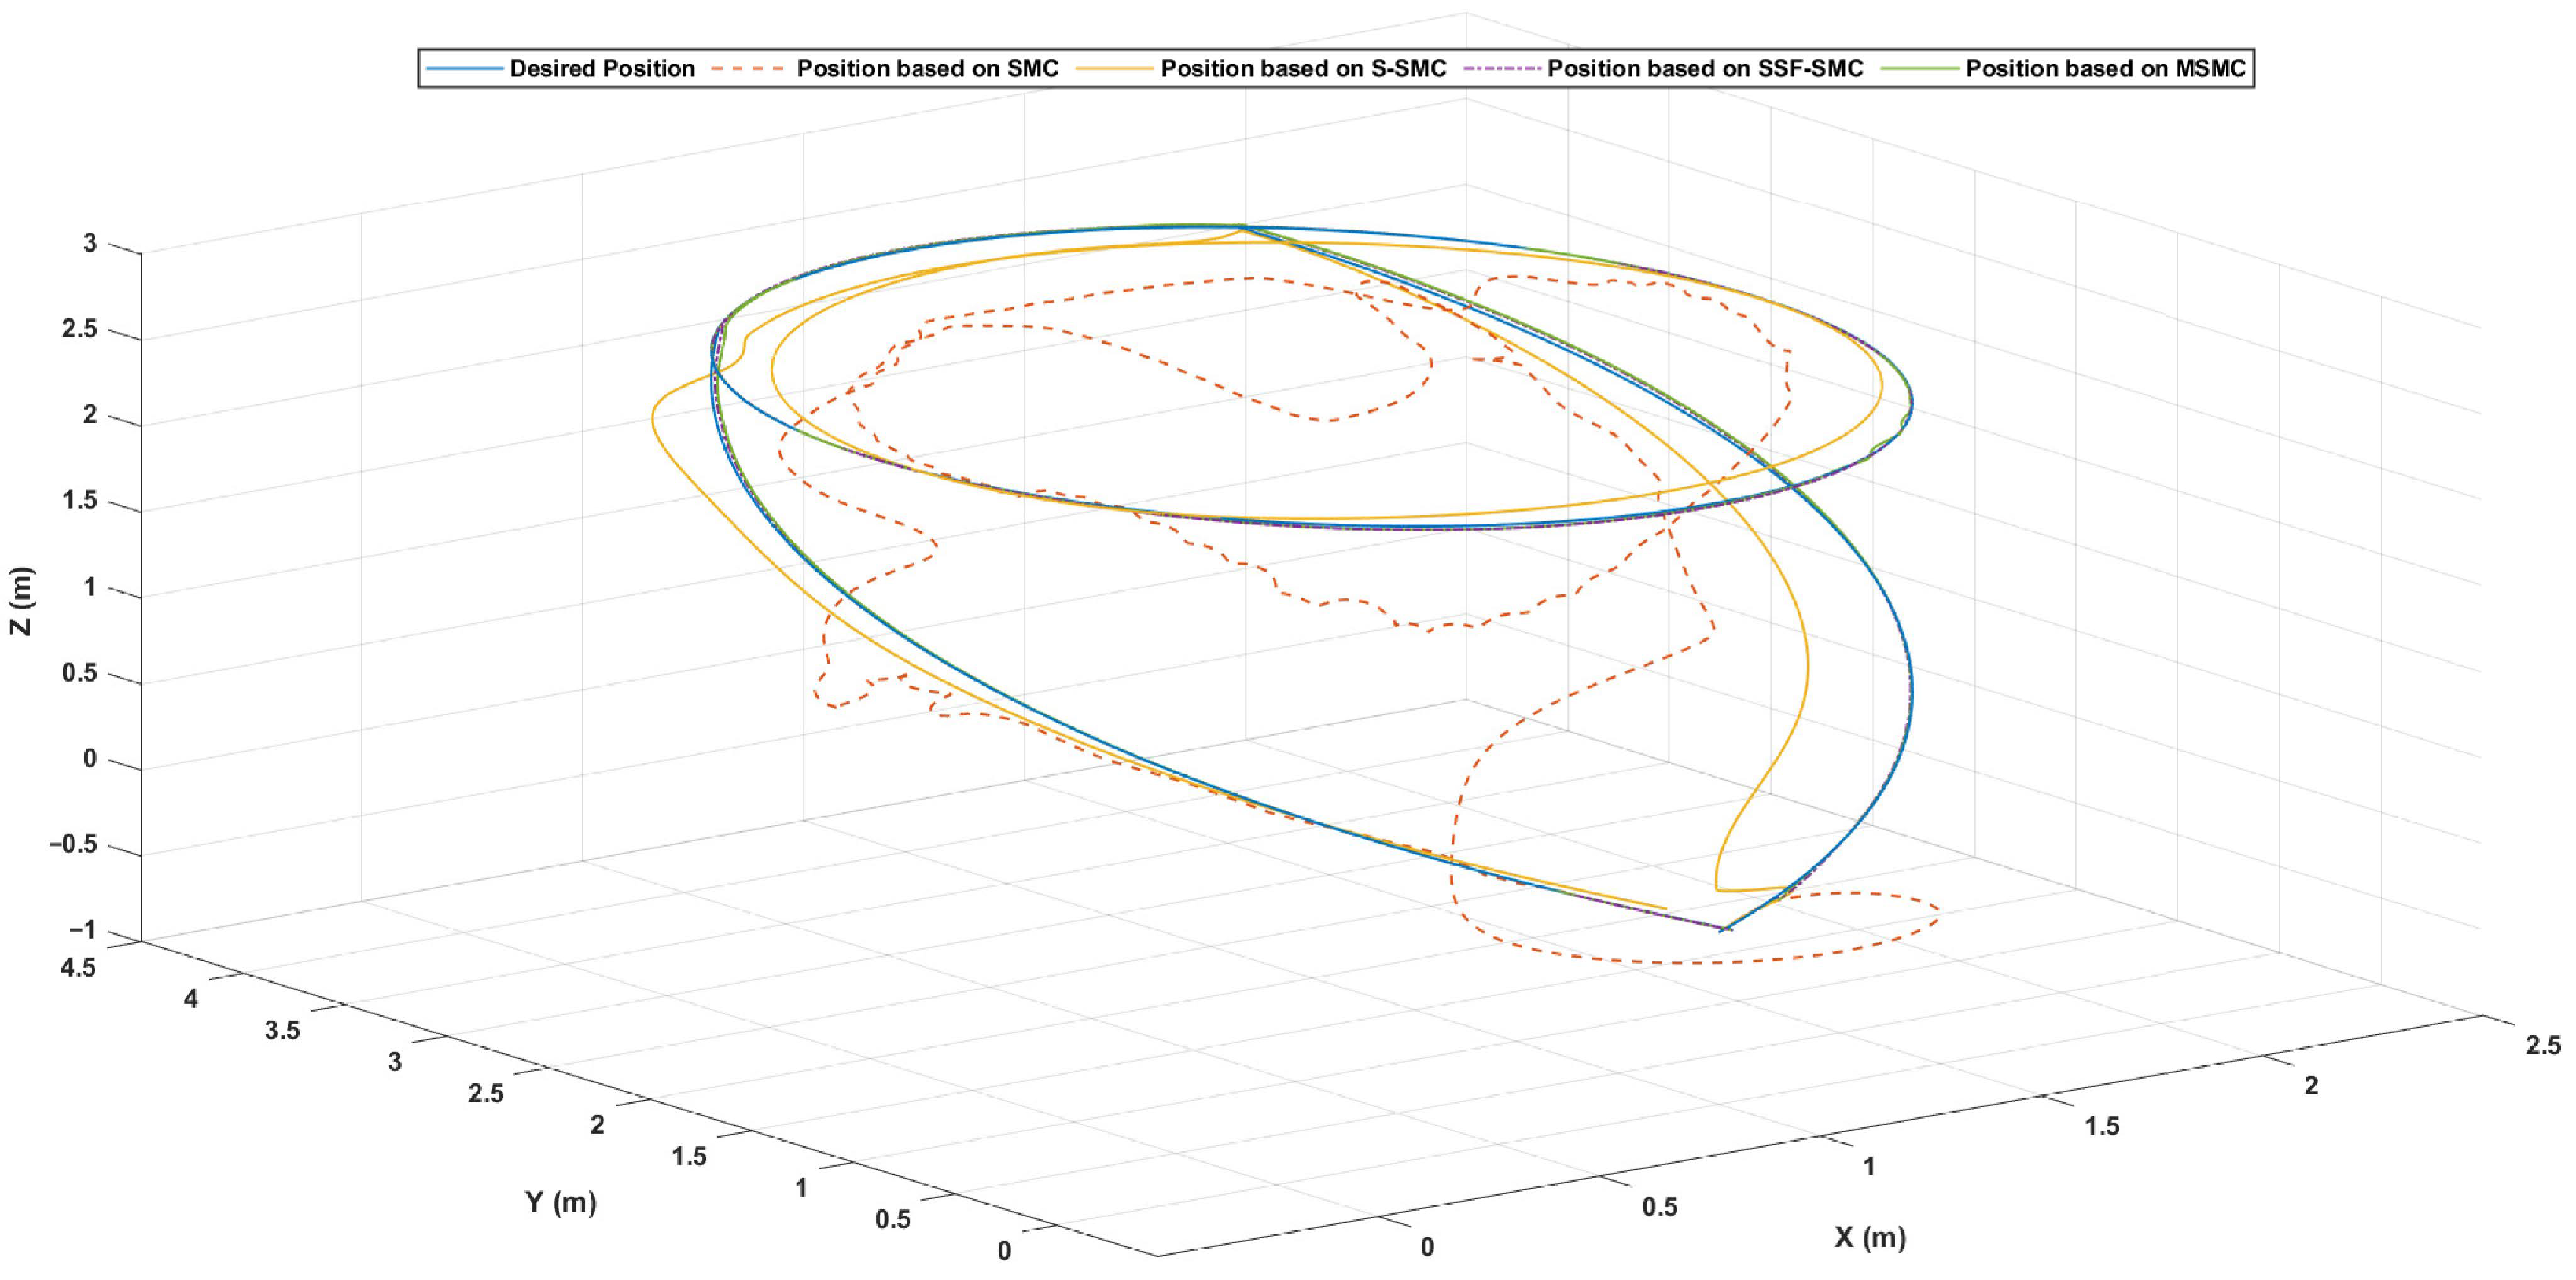The height and width of the screenshot is (1280, 2576).
Task: Click the blue line sample for Desired Position
Action: point(464,69)
